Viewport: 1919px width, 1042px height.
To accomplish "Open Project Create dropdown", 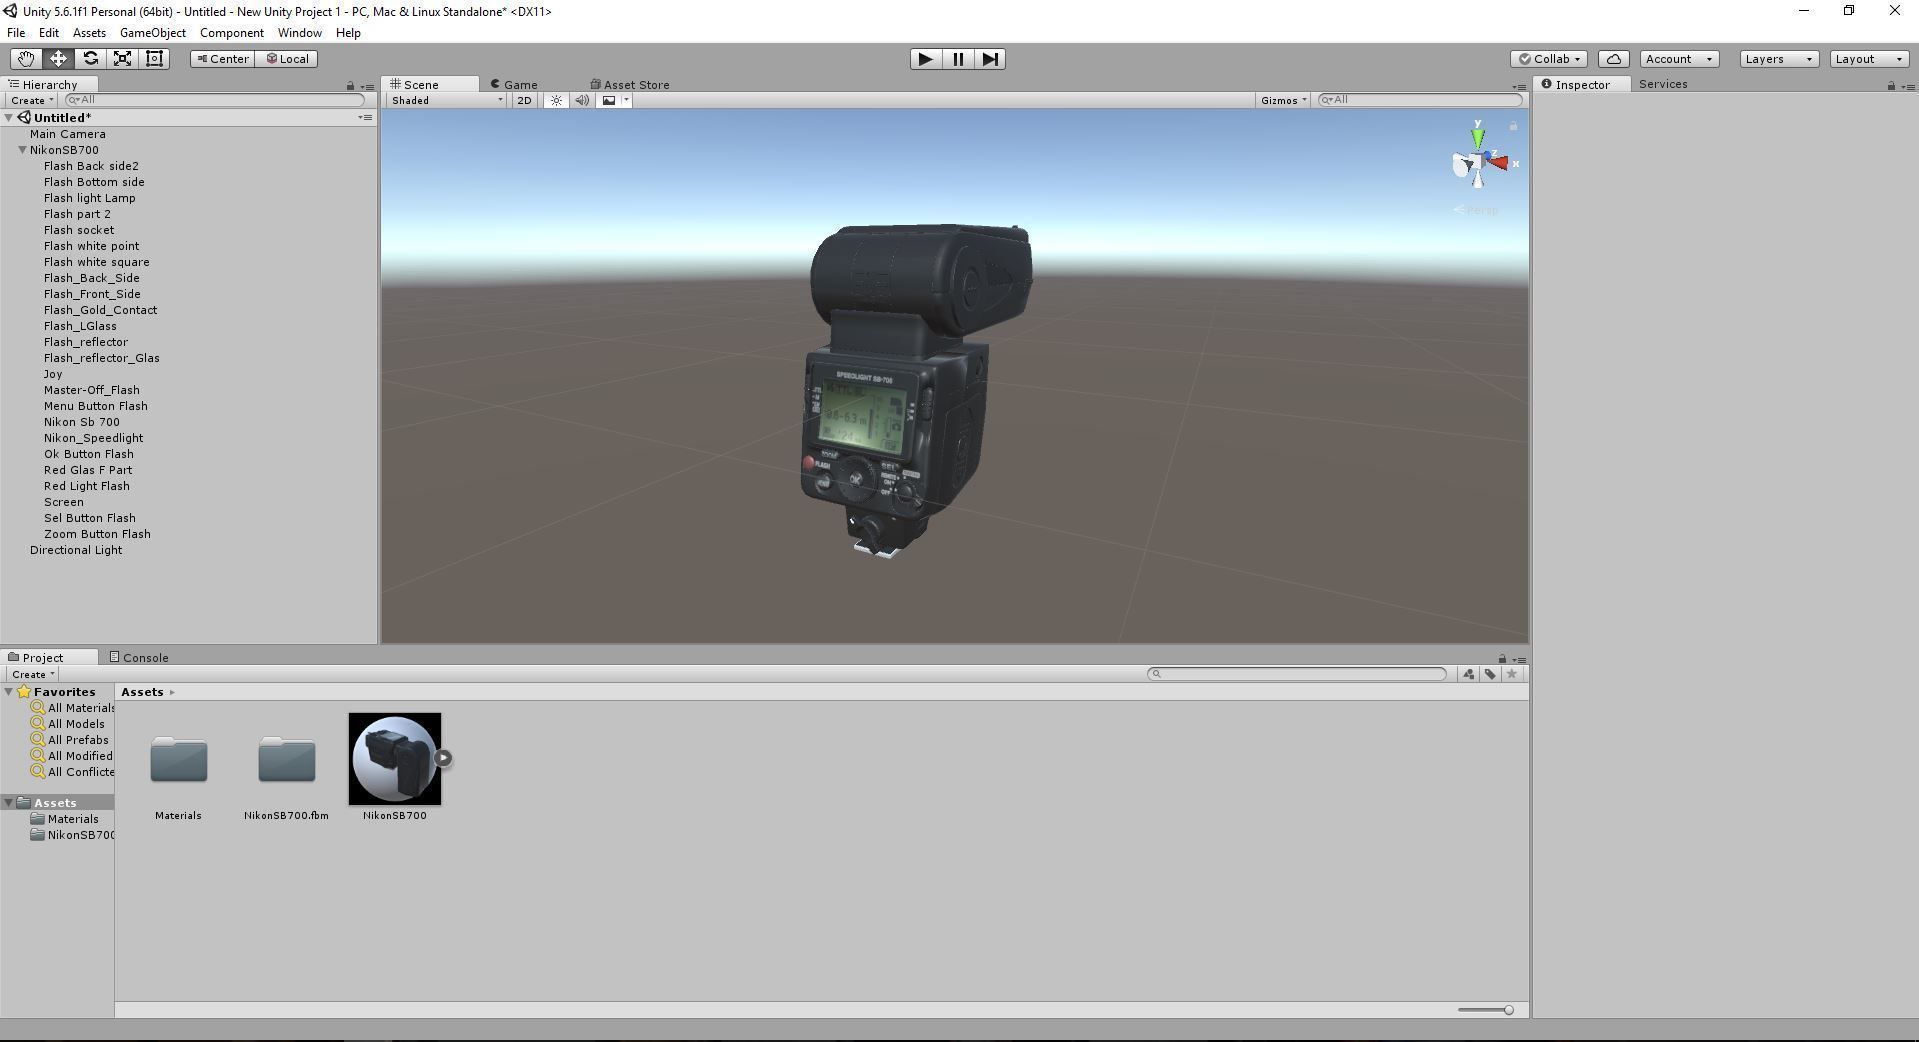I will [31, 674].
